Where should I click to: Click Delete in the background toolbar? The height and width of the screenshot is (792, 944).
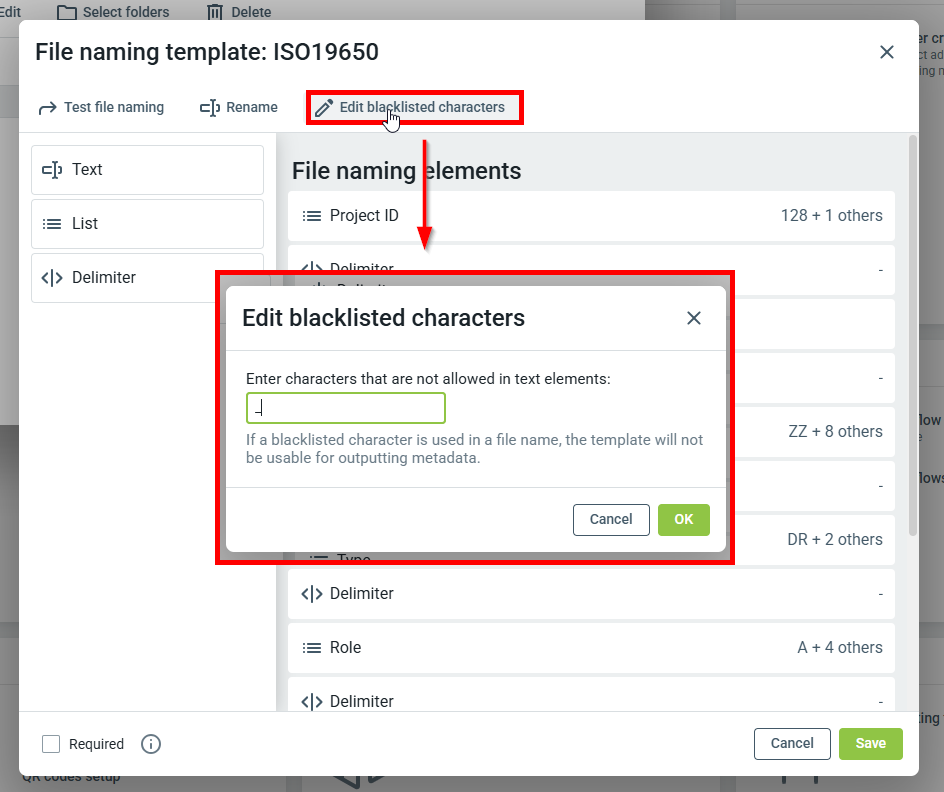[x=238, y=12]
